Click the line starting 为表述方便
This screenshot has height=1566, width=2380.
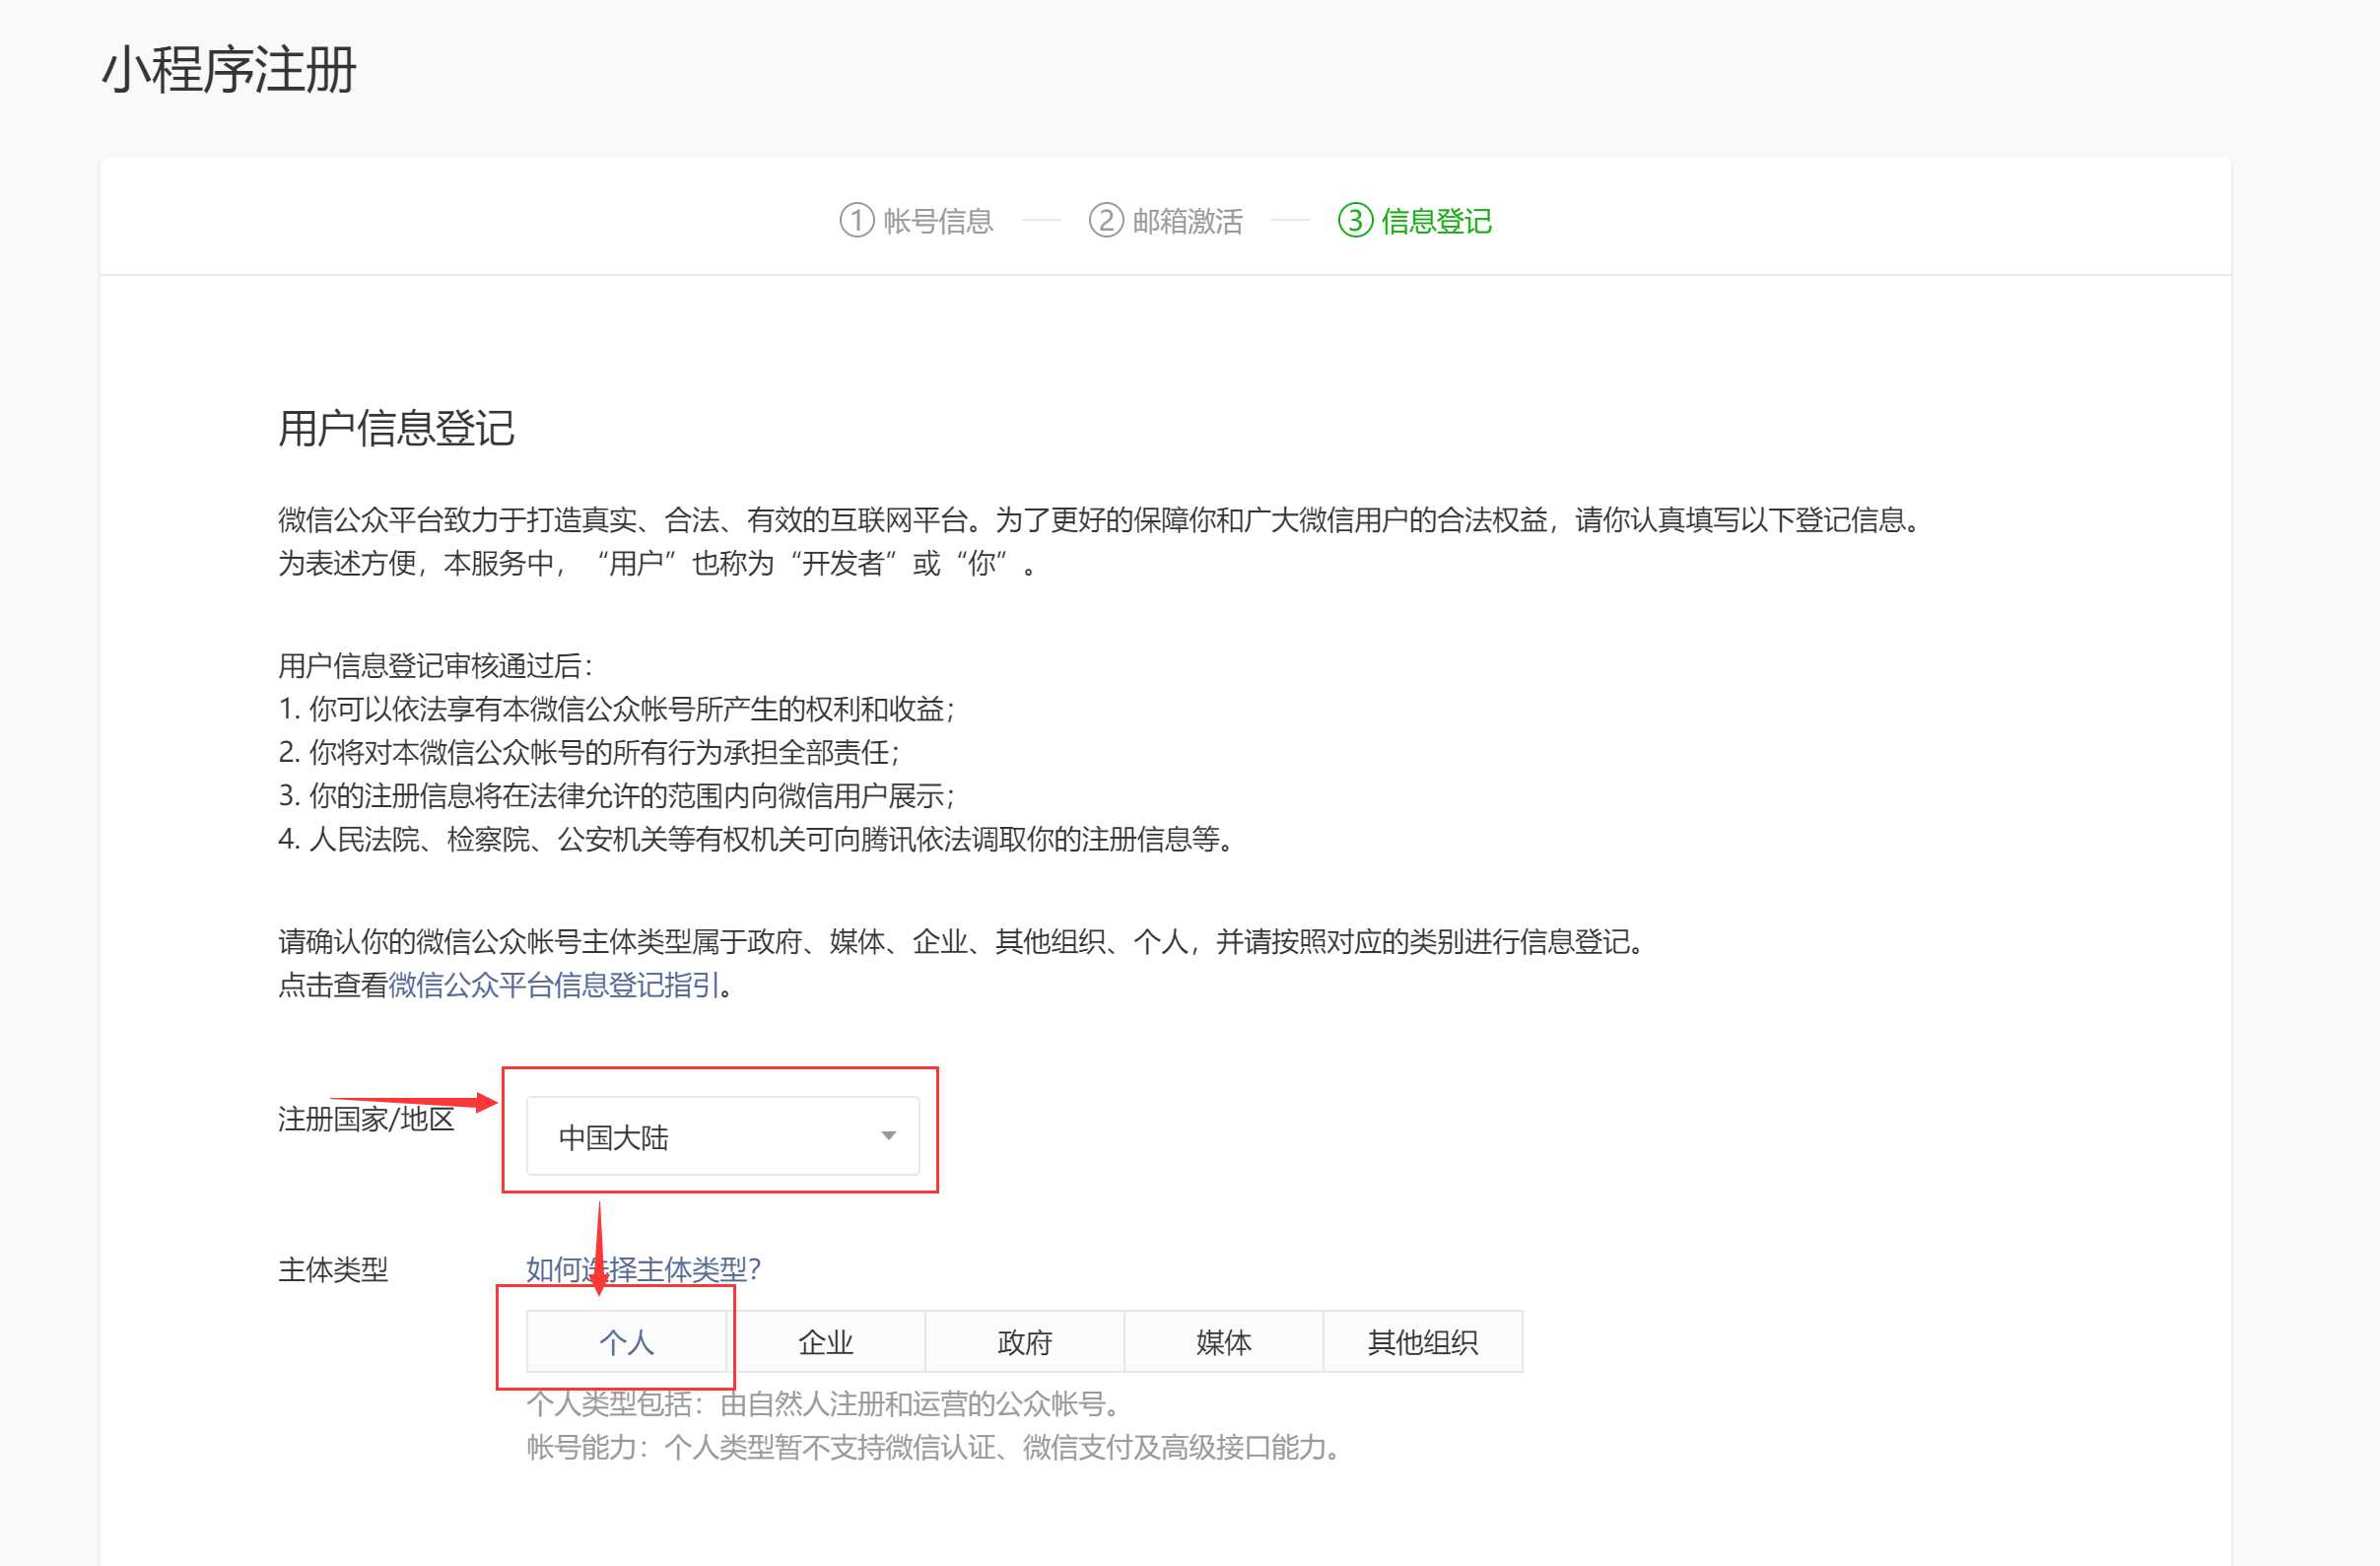pyautogui.click(x=658, y=563)
